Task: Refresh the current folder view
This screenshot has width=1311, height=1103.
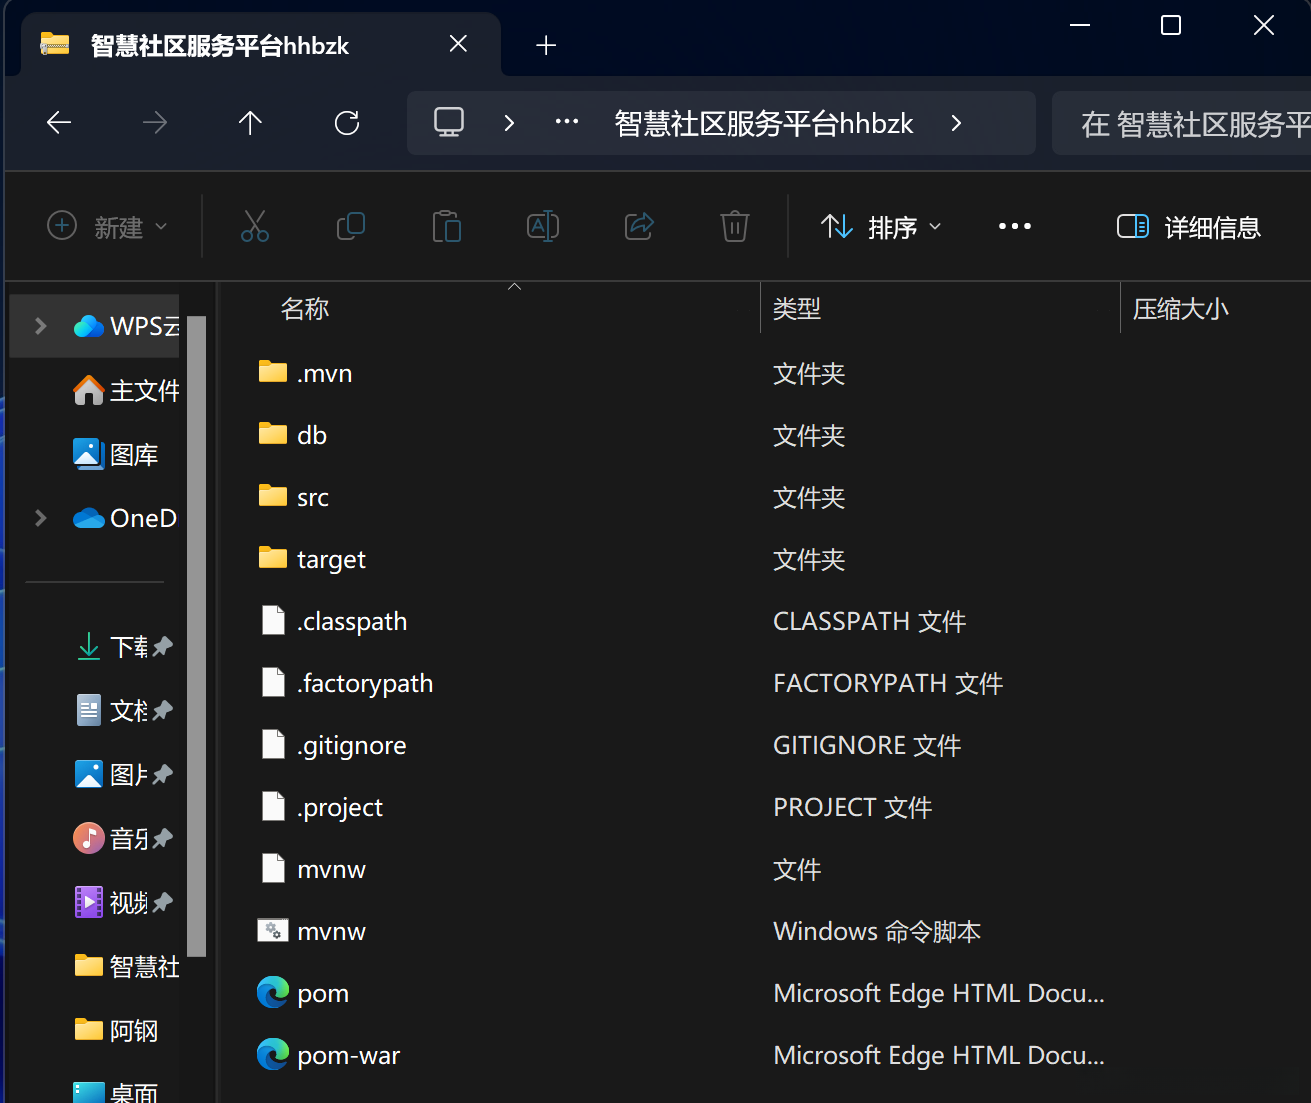Action: pyautogui.click(x=347, y=123)
